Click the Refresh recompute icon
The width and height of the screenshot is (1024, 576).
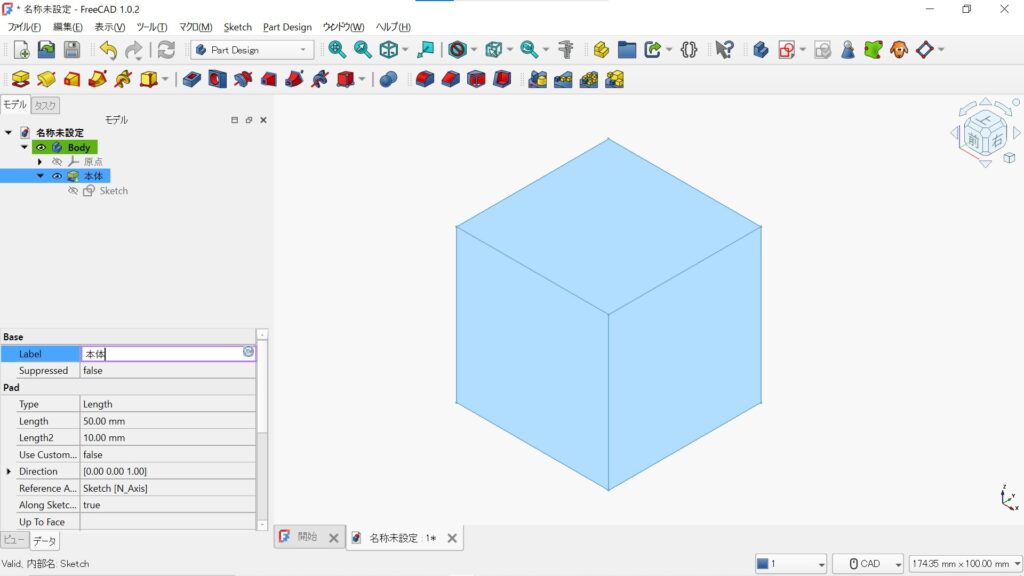tap(166, 49)
